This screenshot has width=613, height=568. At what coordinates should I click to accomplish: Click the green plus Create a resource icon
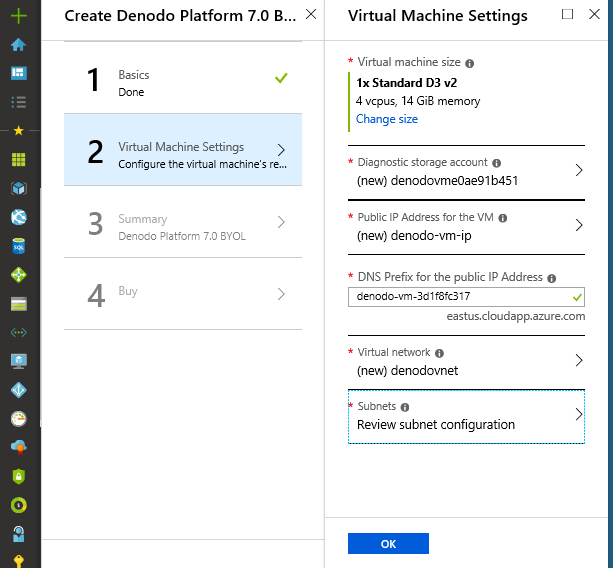coord(18,16)
